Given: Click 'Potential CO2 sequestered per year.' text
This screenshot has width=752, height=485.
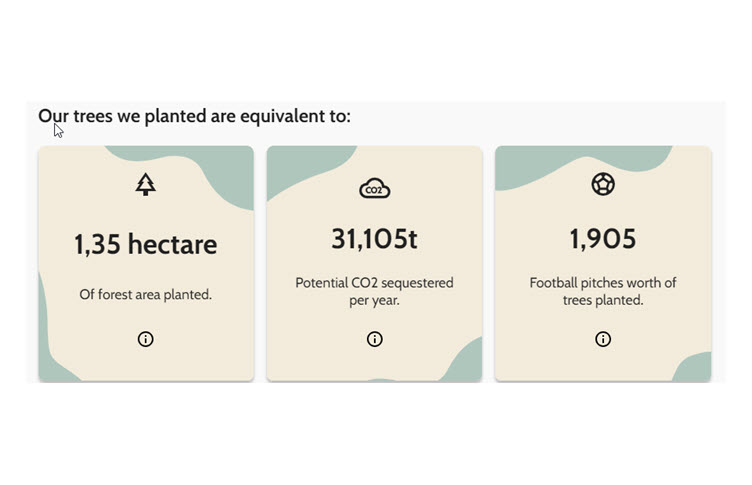Looking at the screenshot, I should coord(375,291).
